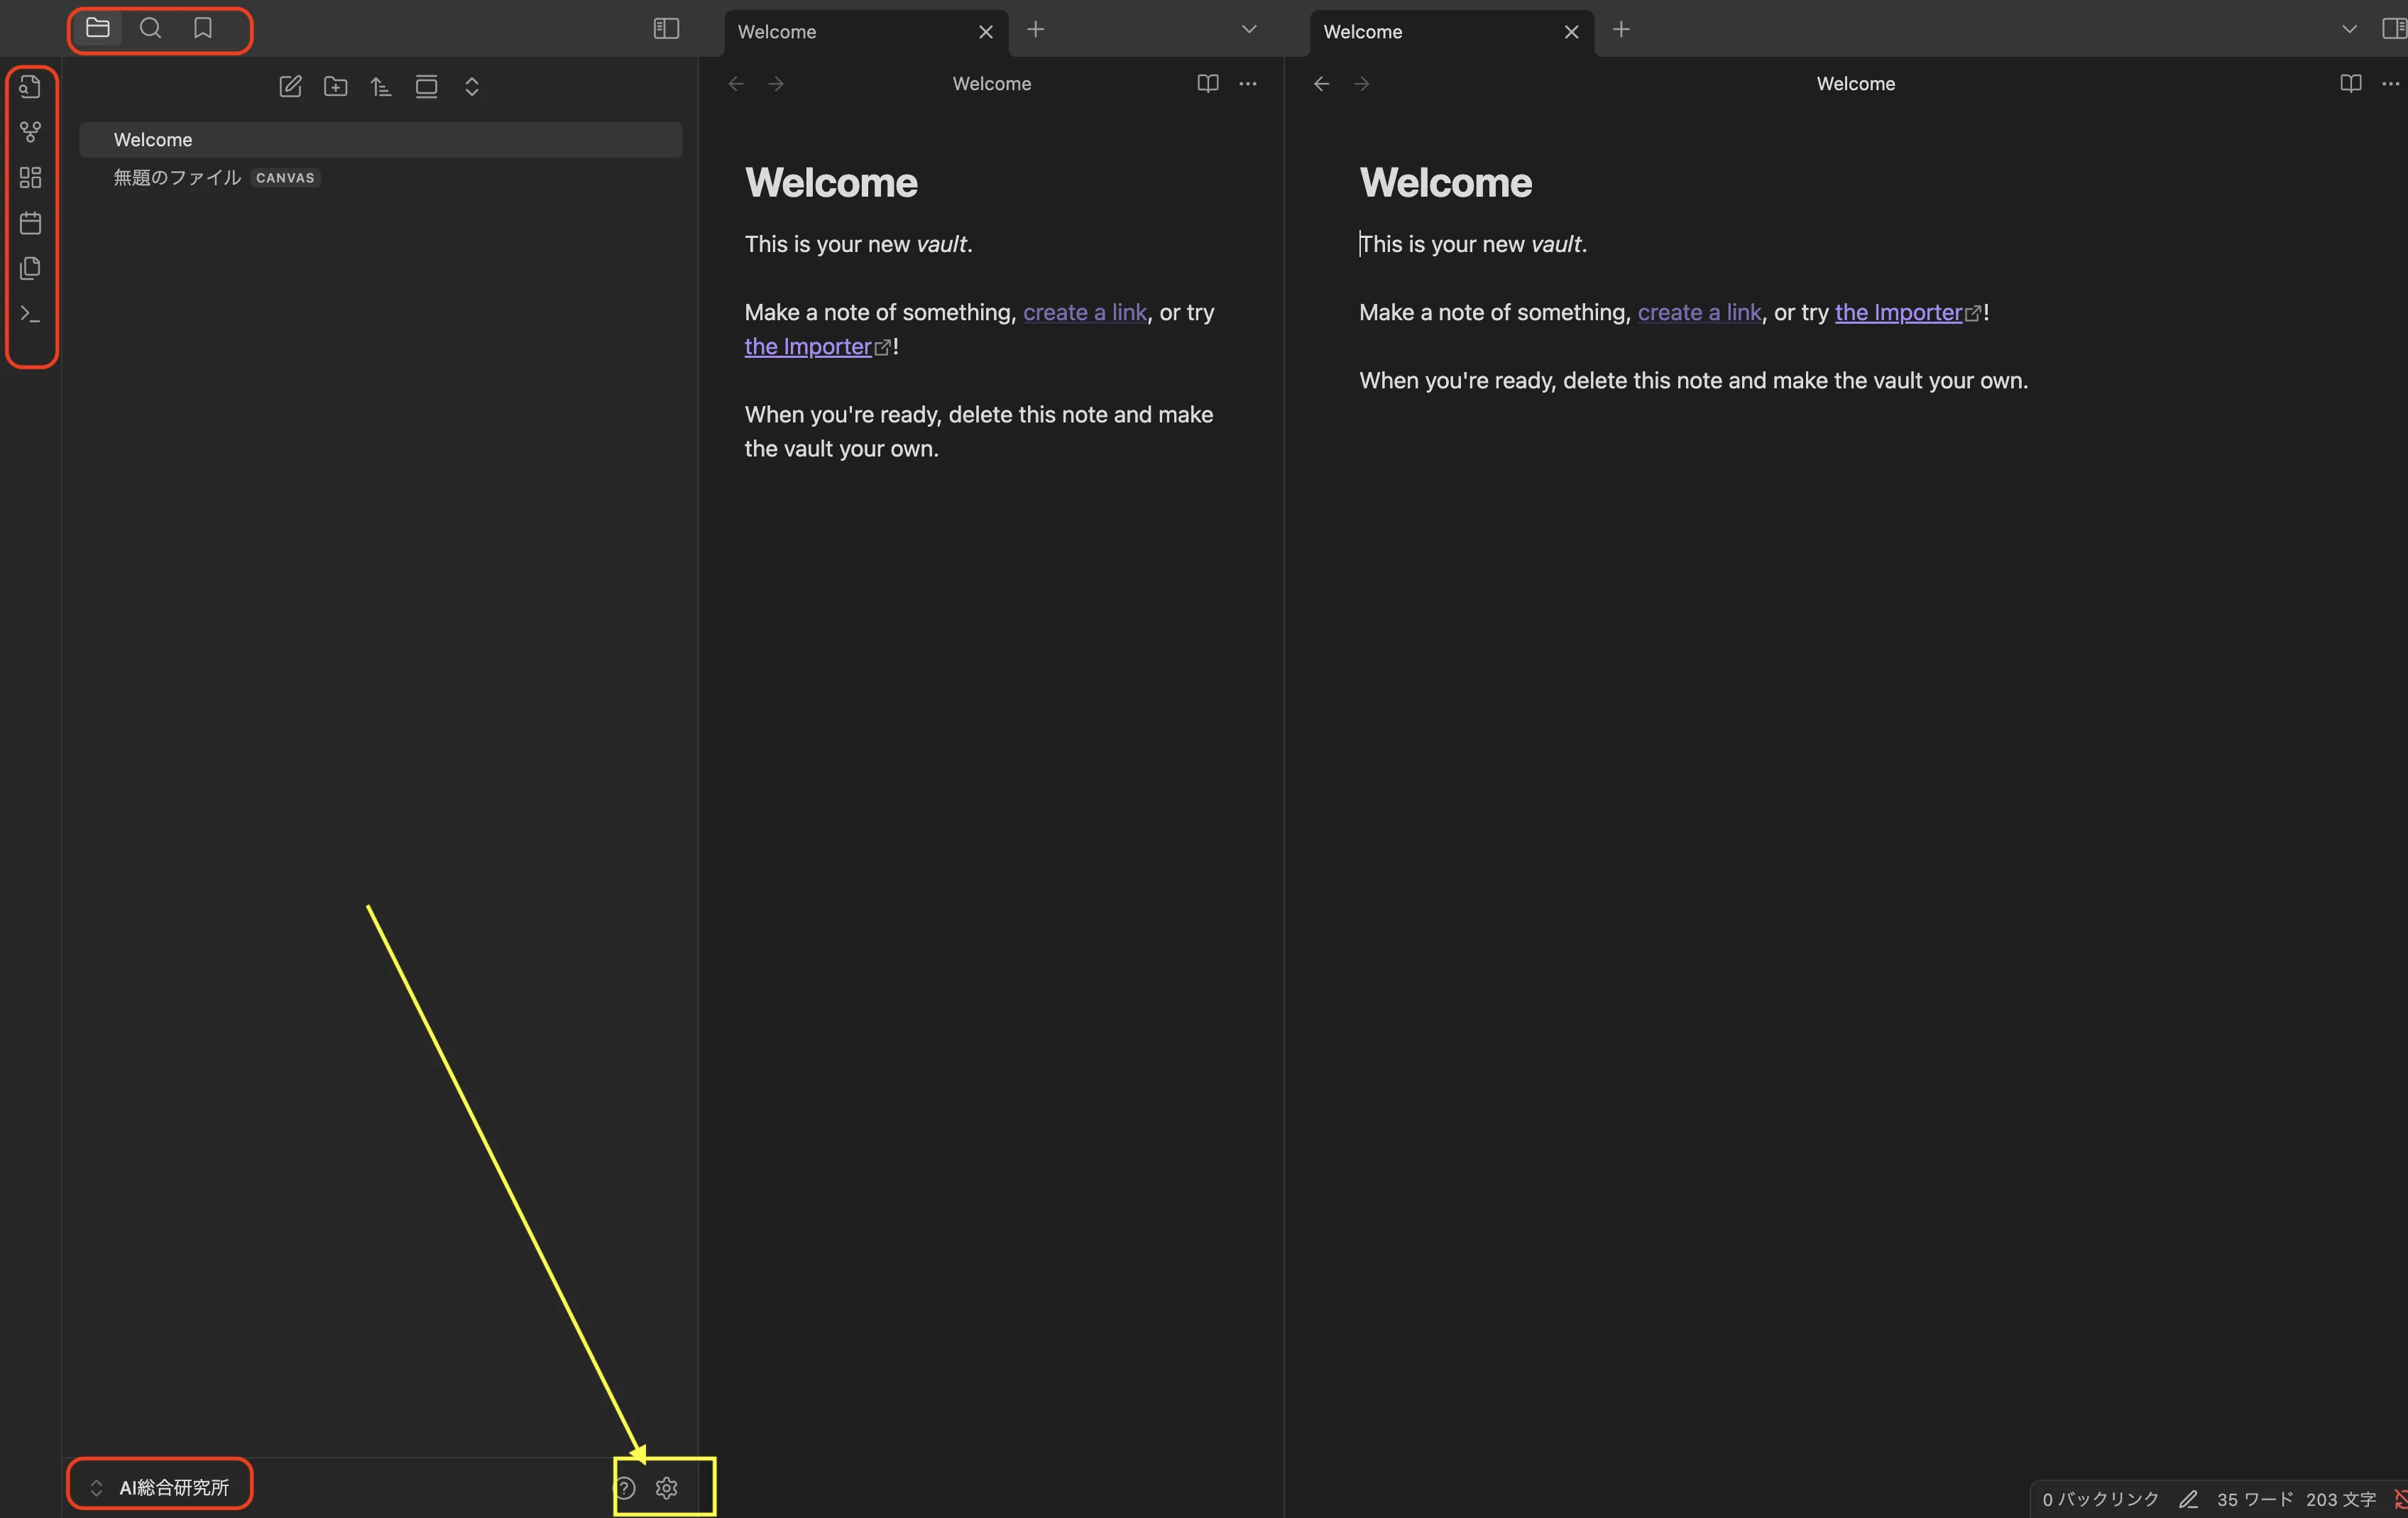The image size is (2408, 1518).
Task: Open AI総合研究所 vault switcher
Action: click(x=160, y=1487)
